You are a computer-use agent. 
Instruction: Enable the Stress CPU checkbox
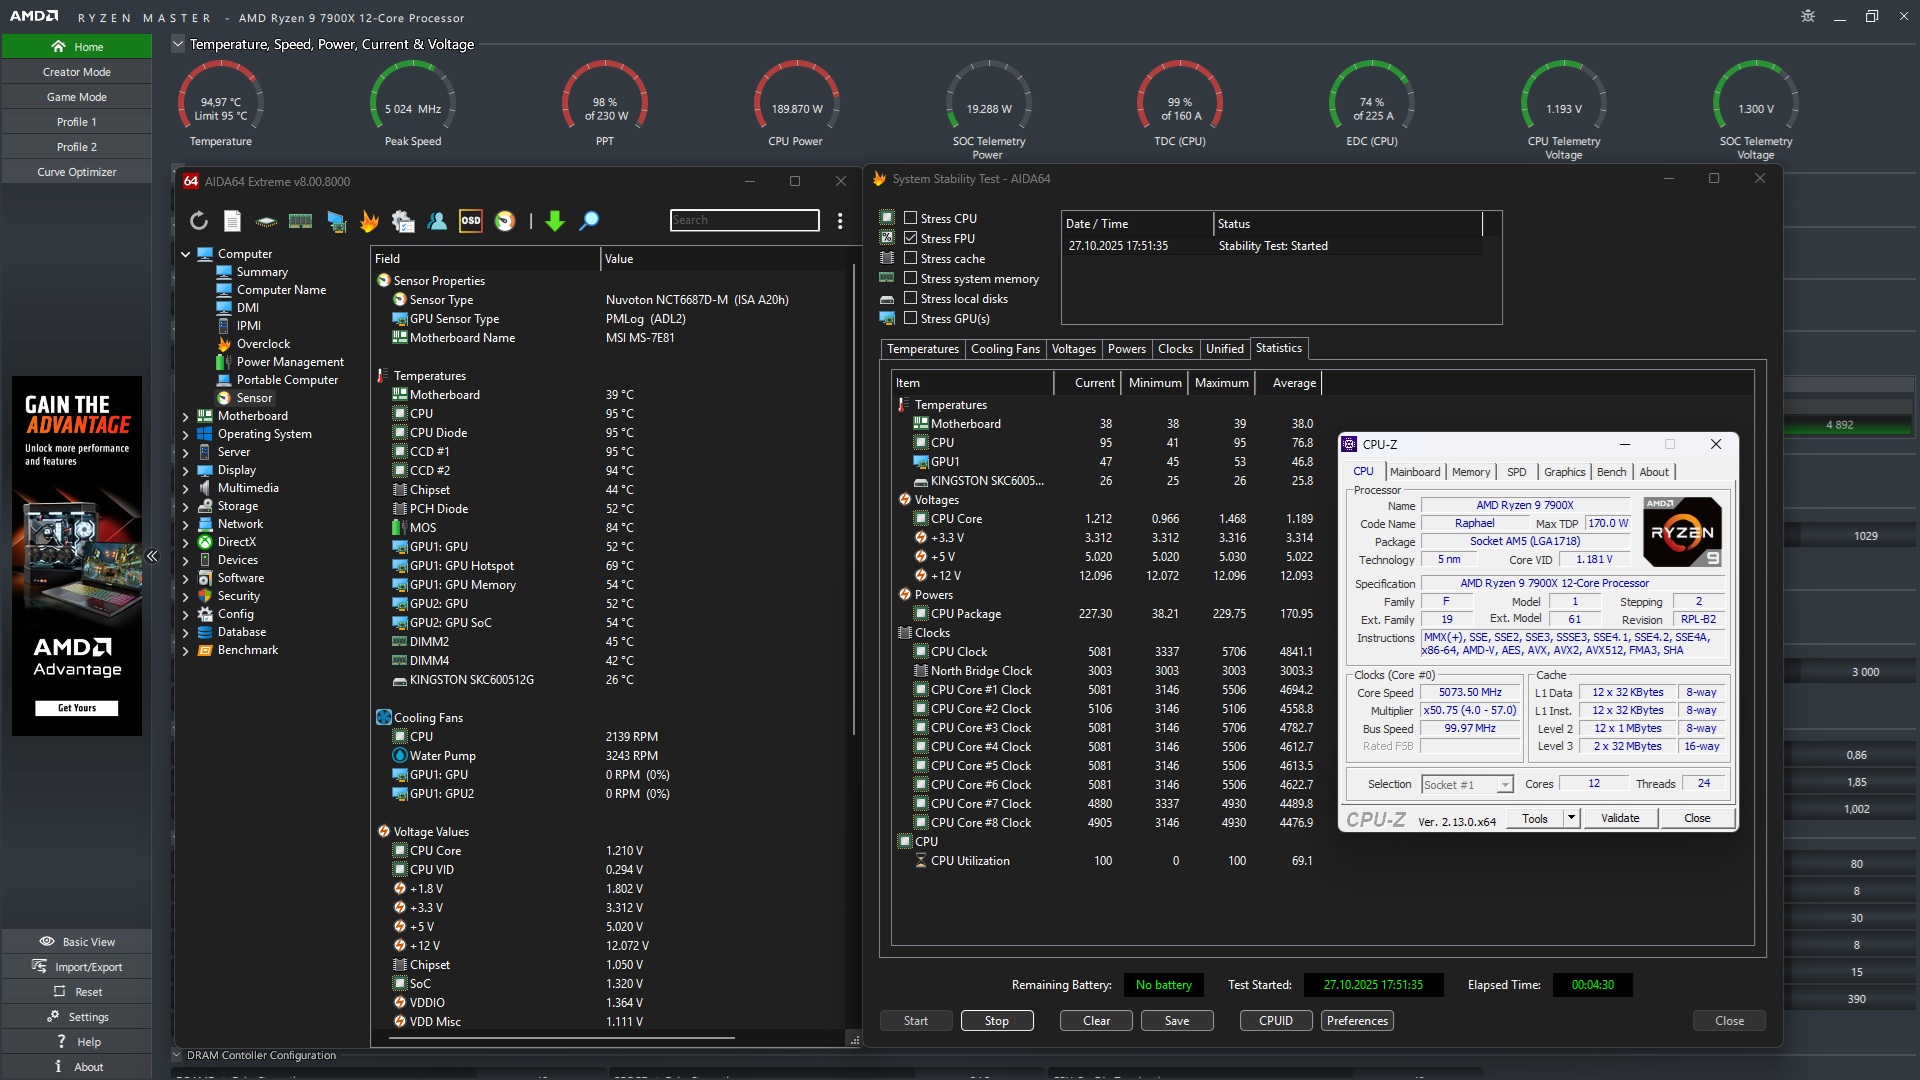pos(910,218)
